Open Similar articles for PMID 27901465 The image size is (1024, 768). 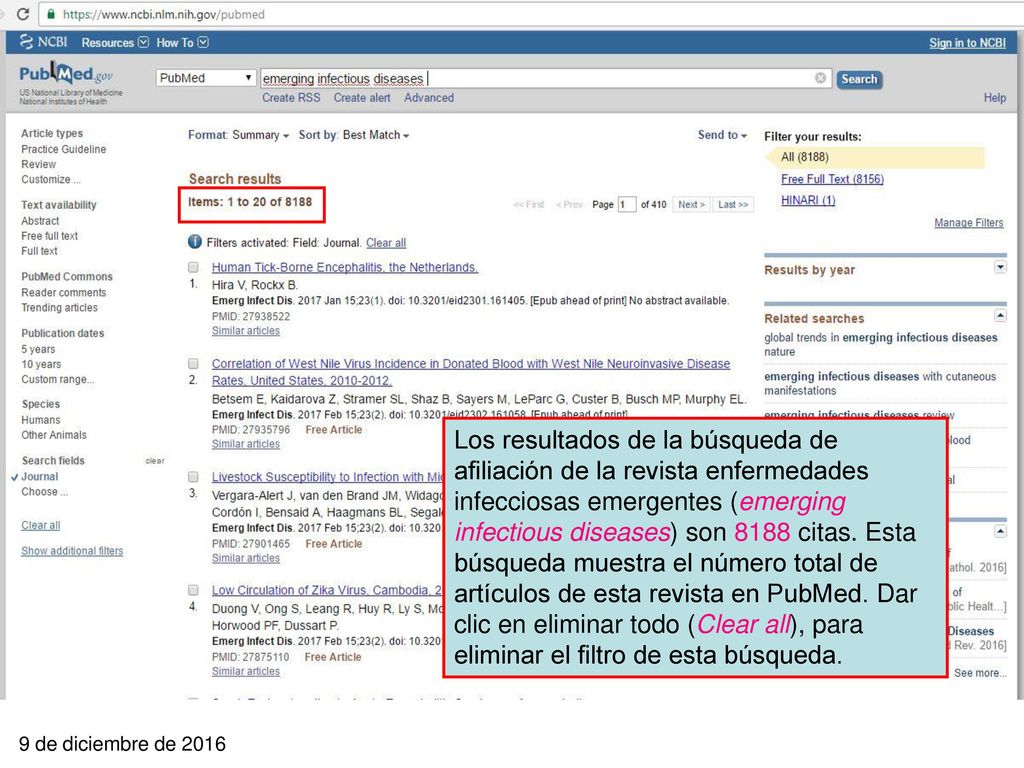pos(246,558)
